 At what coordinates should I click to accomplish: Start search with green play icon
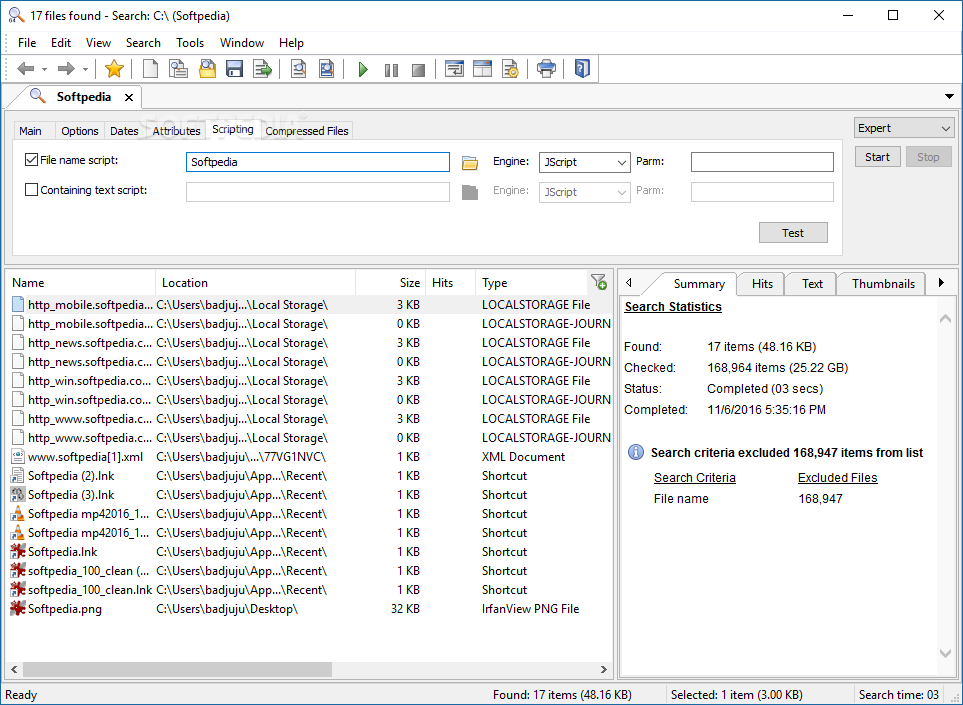pyautogui.click(x=363, y=69)
